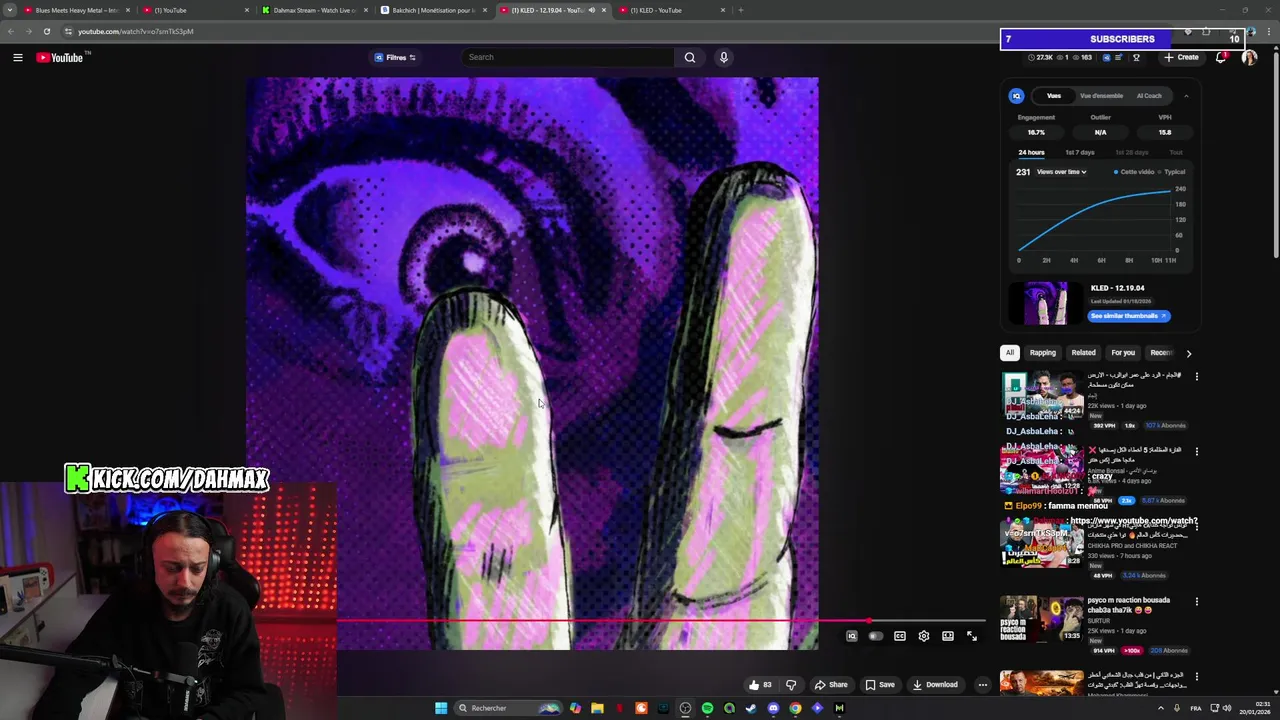Open Spotify from the taskbar
This screenshot has height=720, width=1280.
coord(707,708)
